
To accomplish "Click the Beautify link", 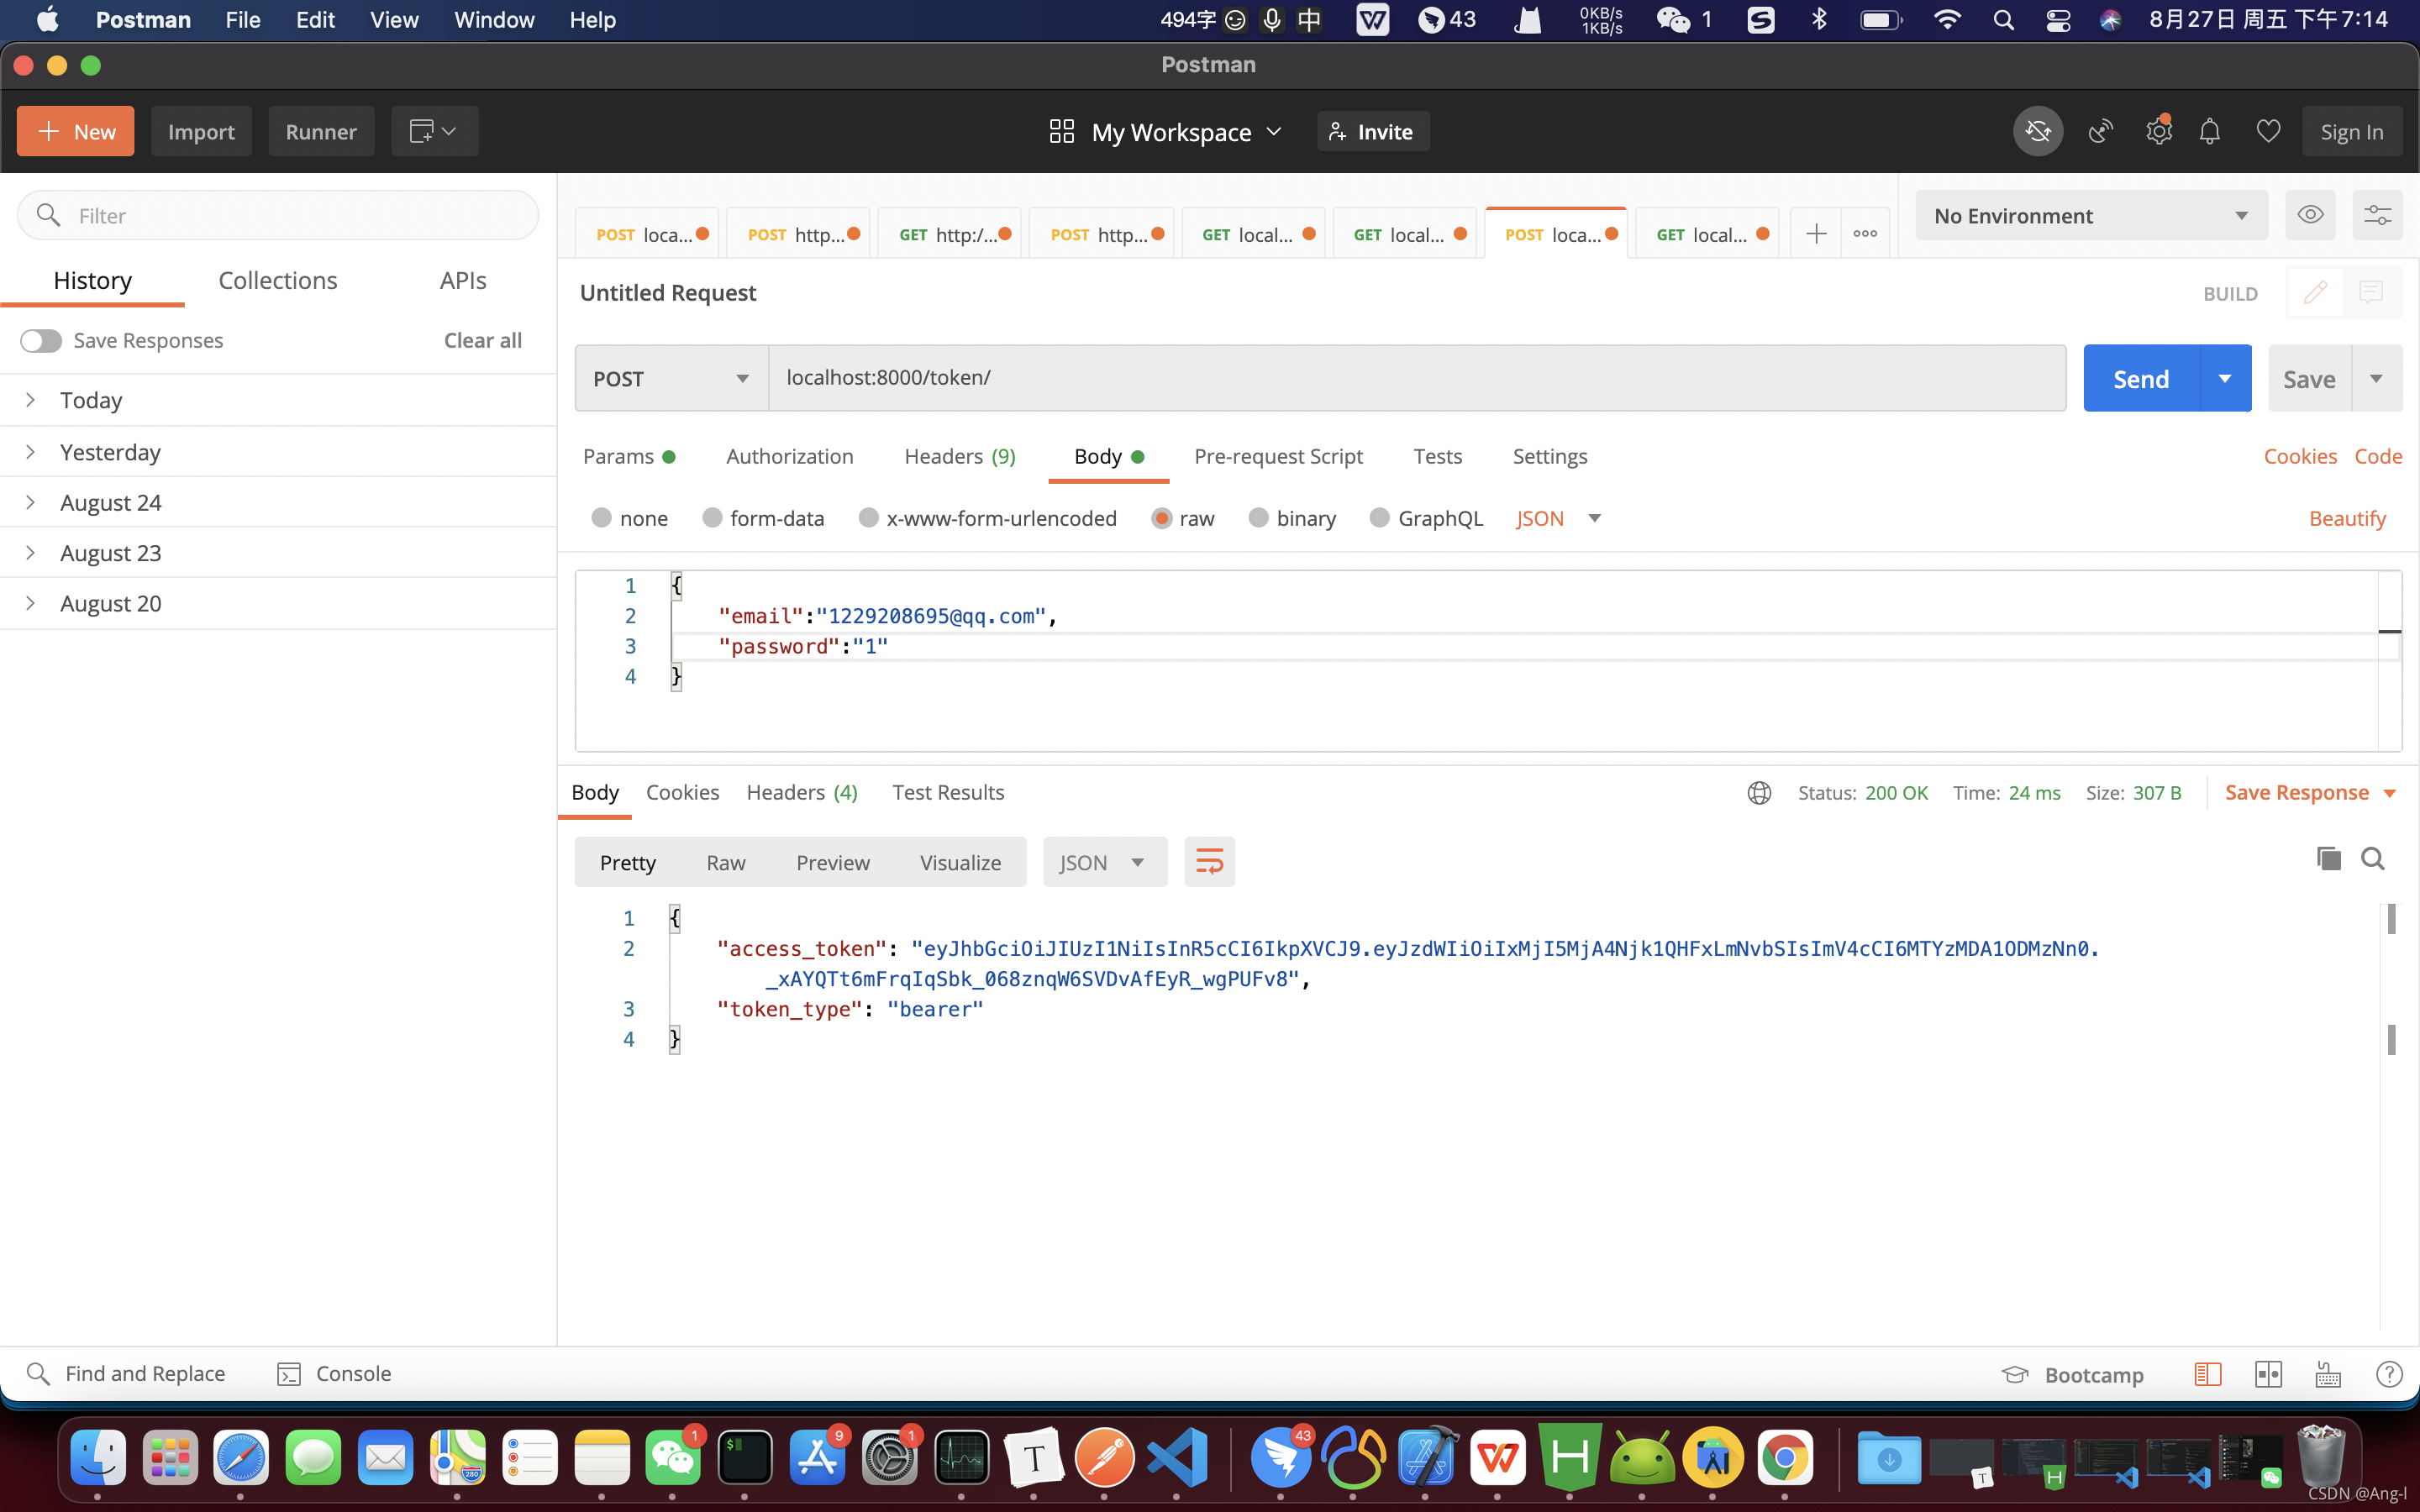I will [x=2347, y=518].
